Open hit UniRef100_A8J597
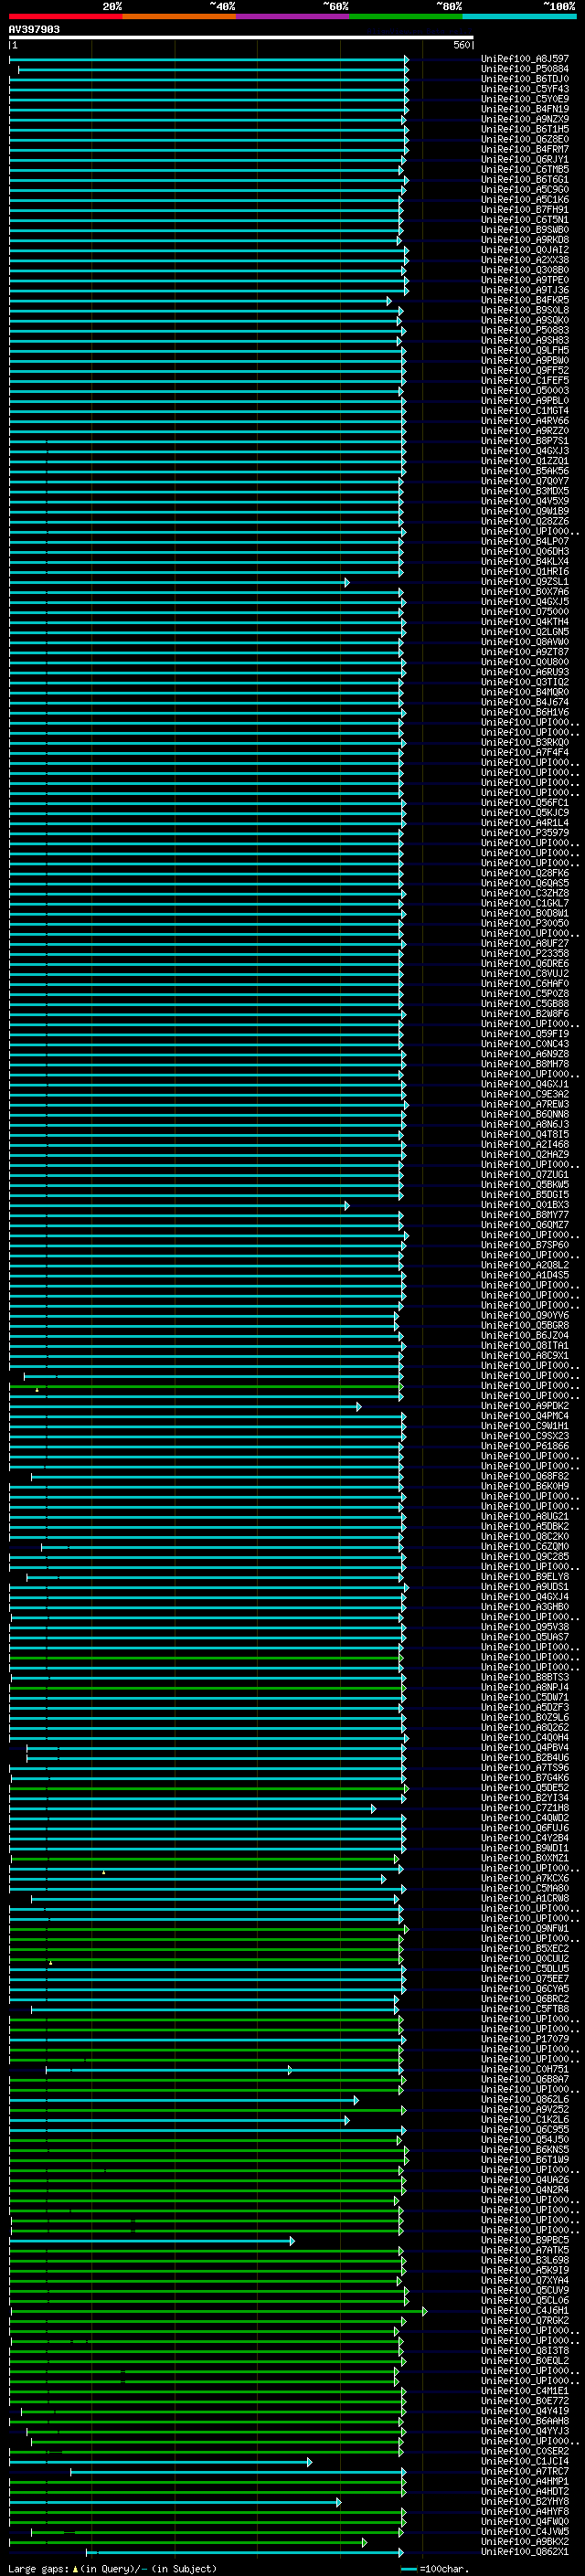Viewport: 585px width, 2576px height. point(525,59)
